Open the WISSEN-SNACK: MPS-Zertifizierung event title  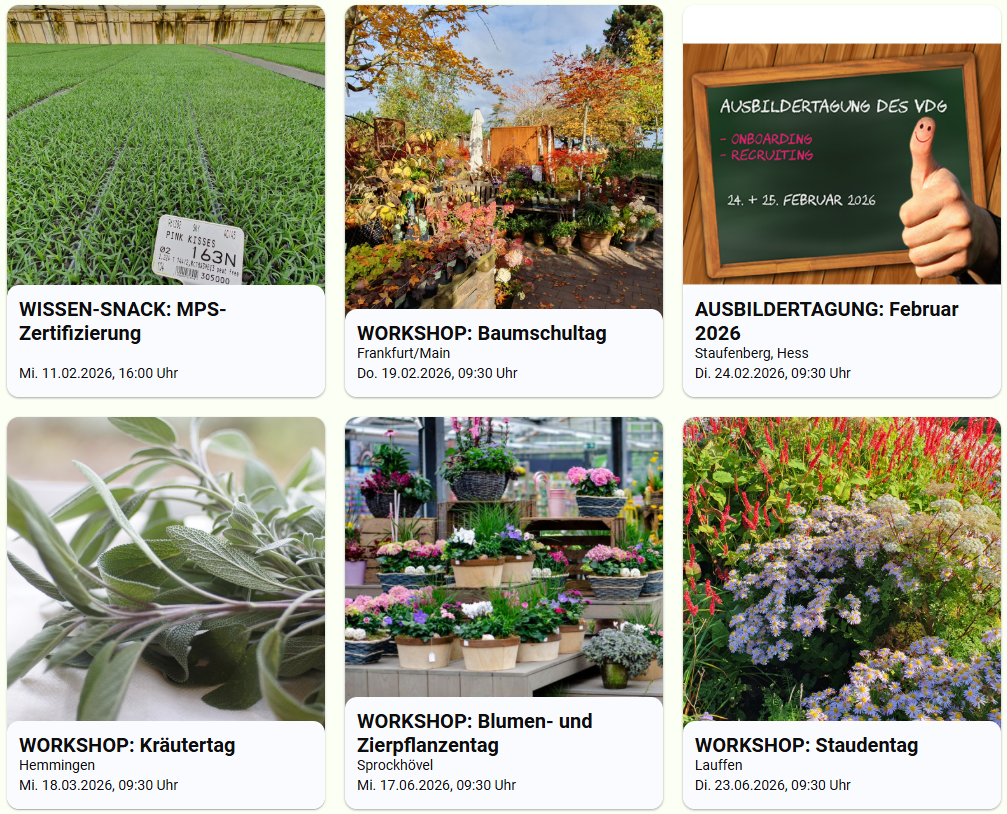point(123,321)
